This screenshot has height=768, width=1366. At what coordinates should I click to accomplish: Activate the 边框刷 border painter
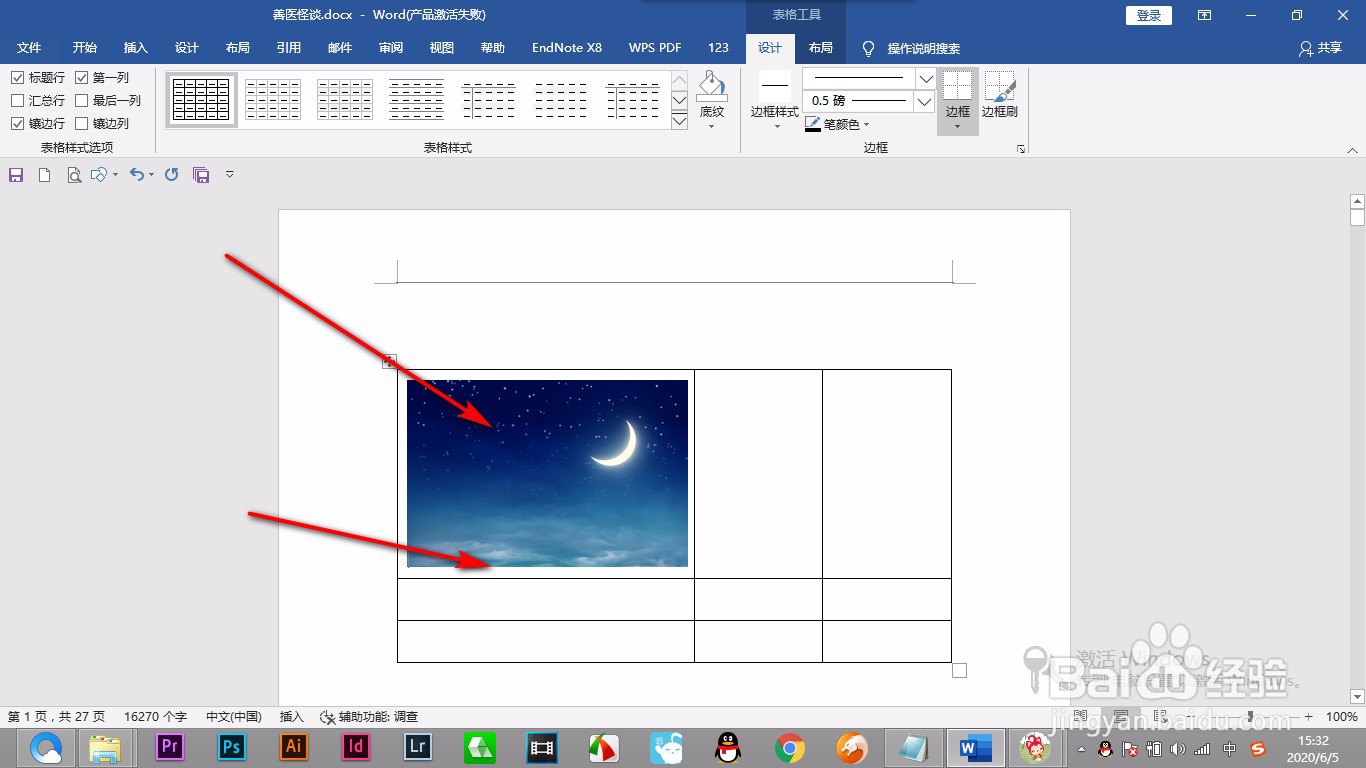coord(999,95)
